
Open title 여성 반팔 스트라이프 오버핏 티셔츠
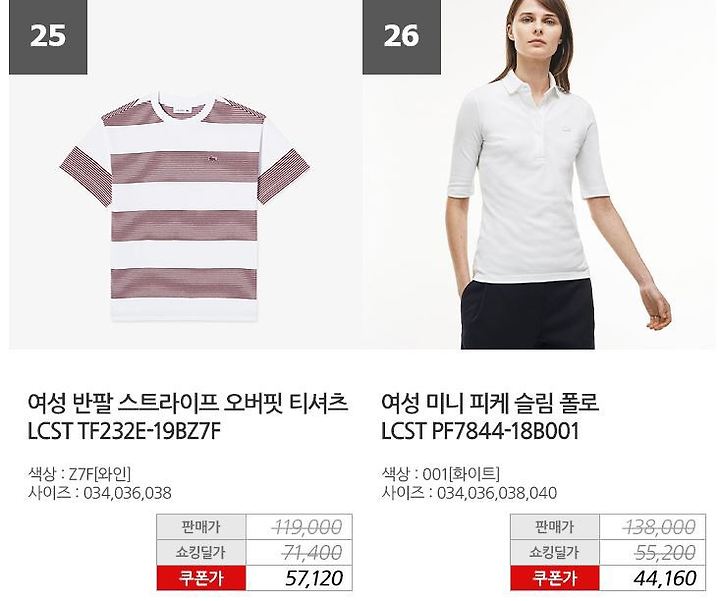187,402
